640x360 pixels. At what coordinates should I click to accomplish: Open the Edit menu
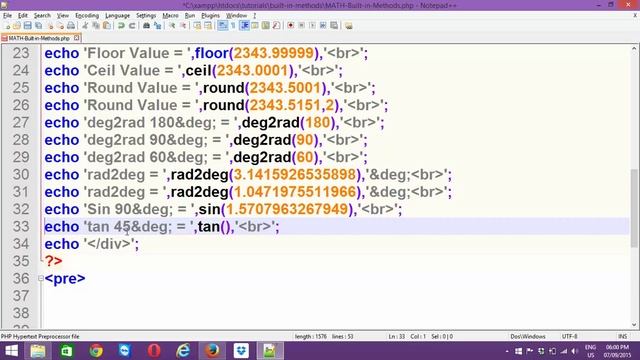pos(23,16)
